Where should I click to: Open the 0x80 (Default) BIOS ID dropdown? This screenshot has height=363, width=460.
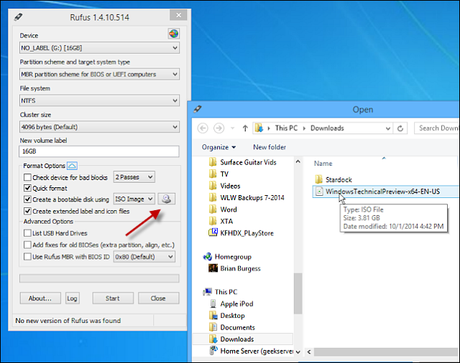coord(144,257)
